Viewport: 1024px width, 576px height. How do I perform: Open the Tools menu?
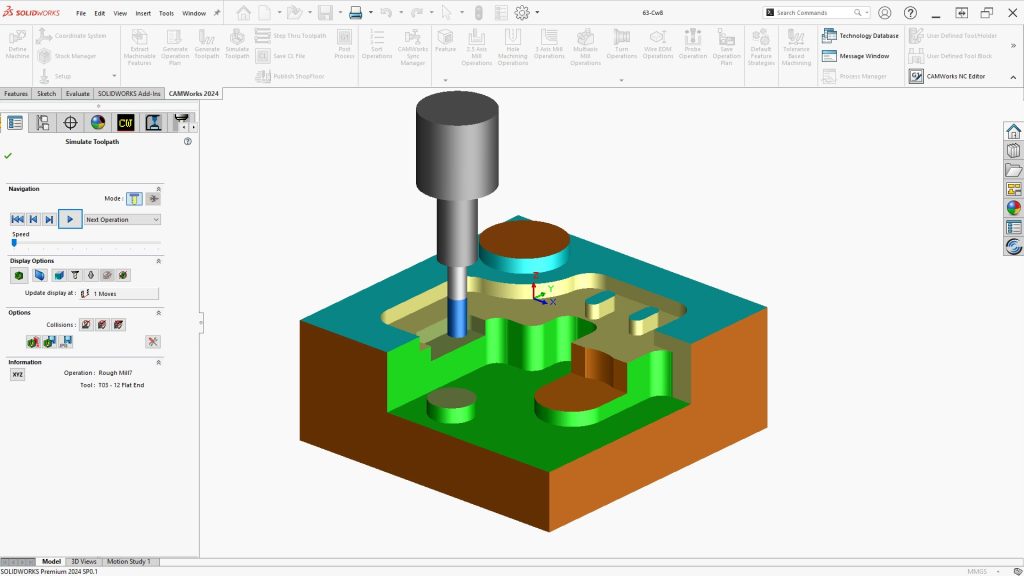pos(167,13)
